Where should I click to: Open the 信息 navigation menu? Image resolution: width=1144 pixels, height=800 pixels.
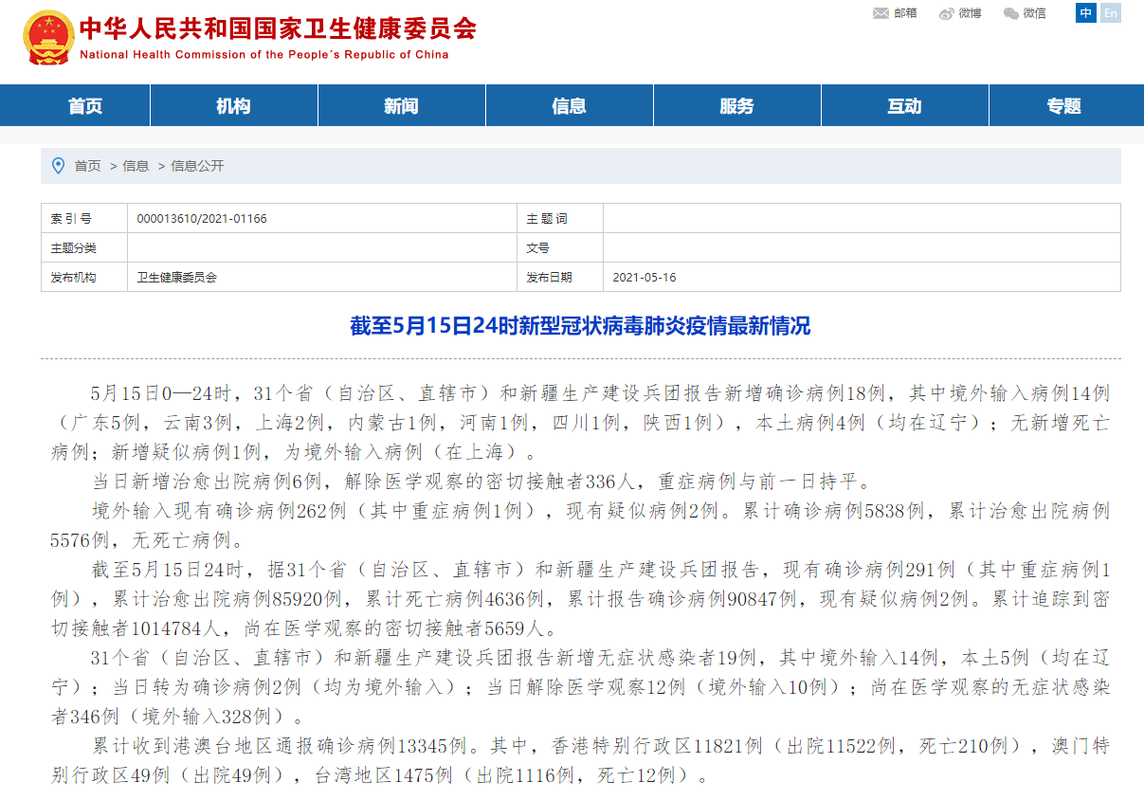tap(569, 105)
